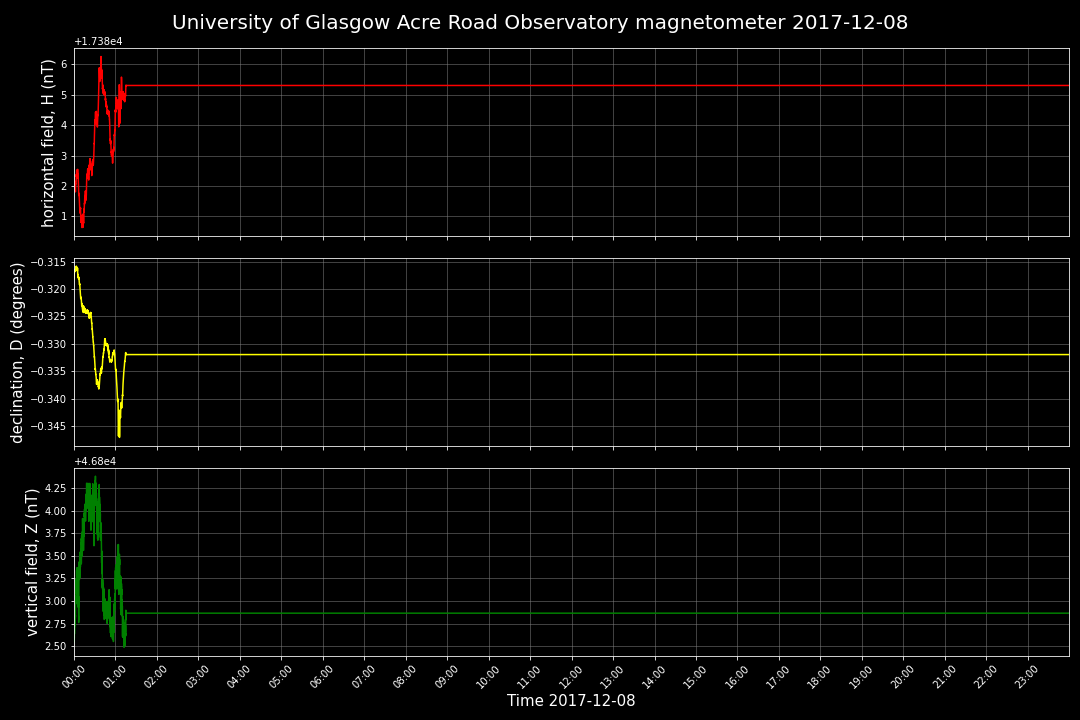Click the '03:00' time tick label

tap(198, 678)
